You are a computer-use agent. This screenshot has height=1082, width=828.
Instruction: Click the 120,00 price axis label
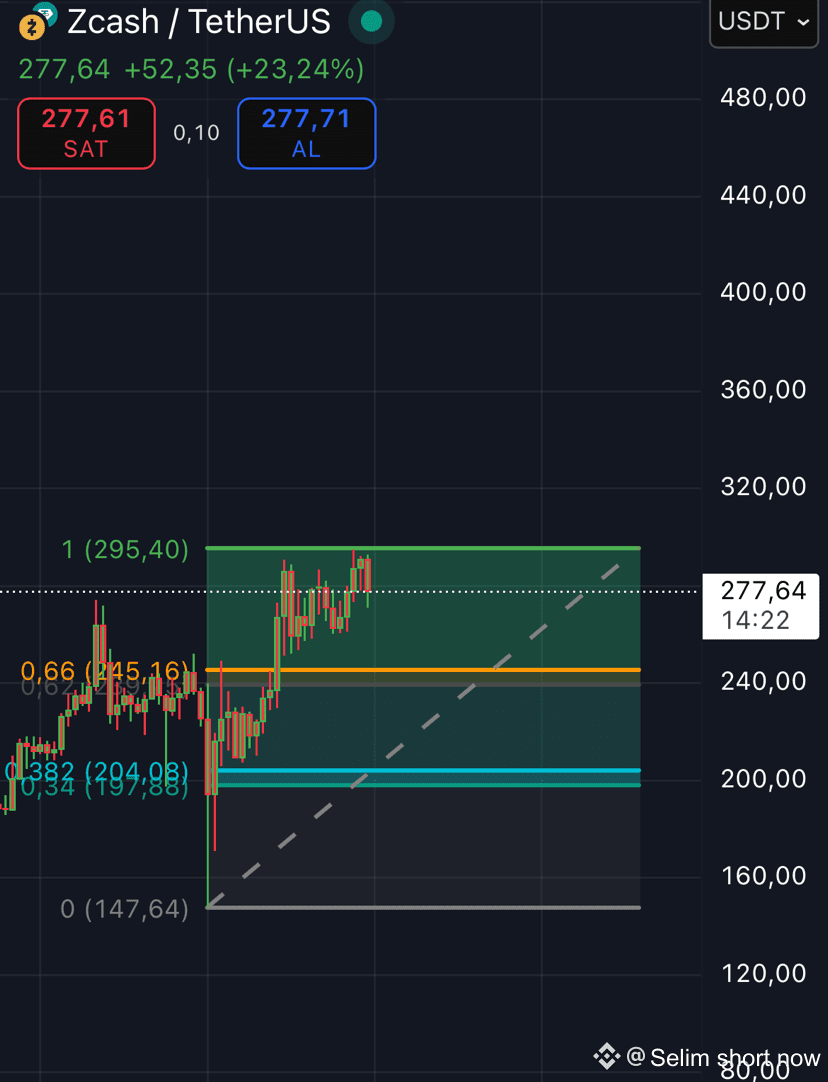[763, 974]
